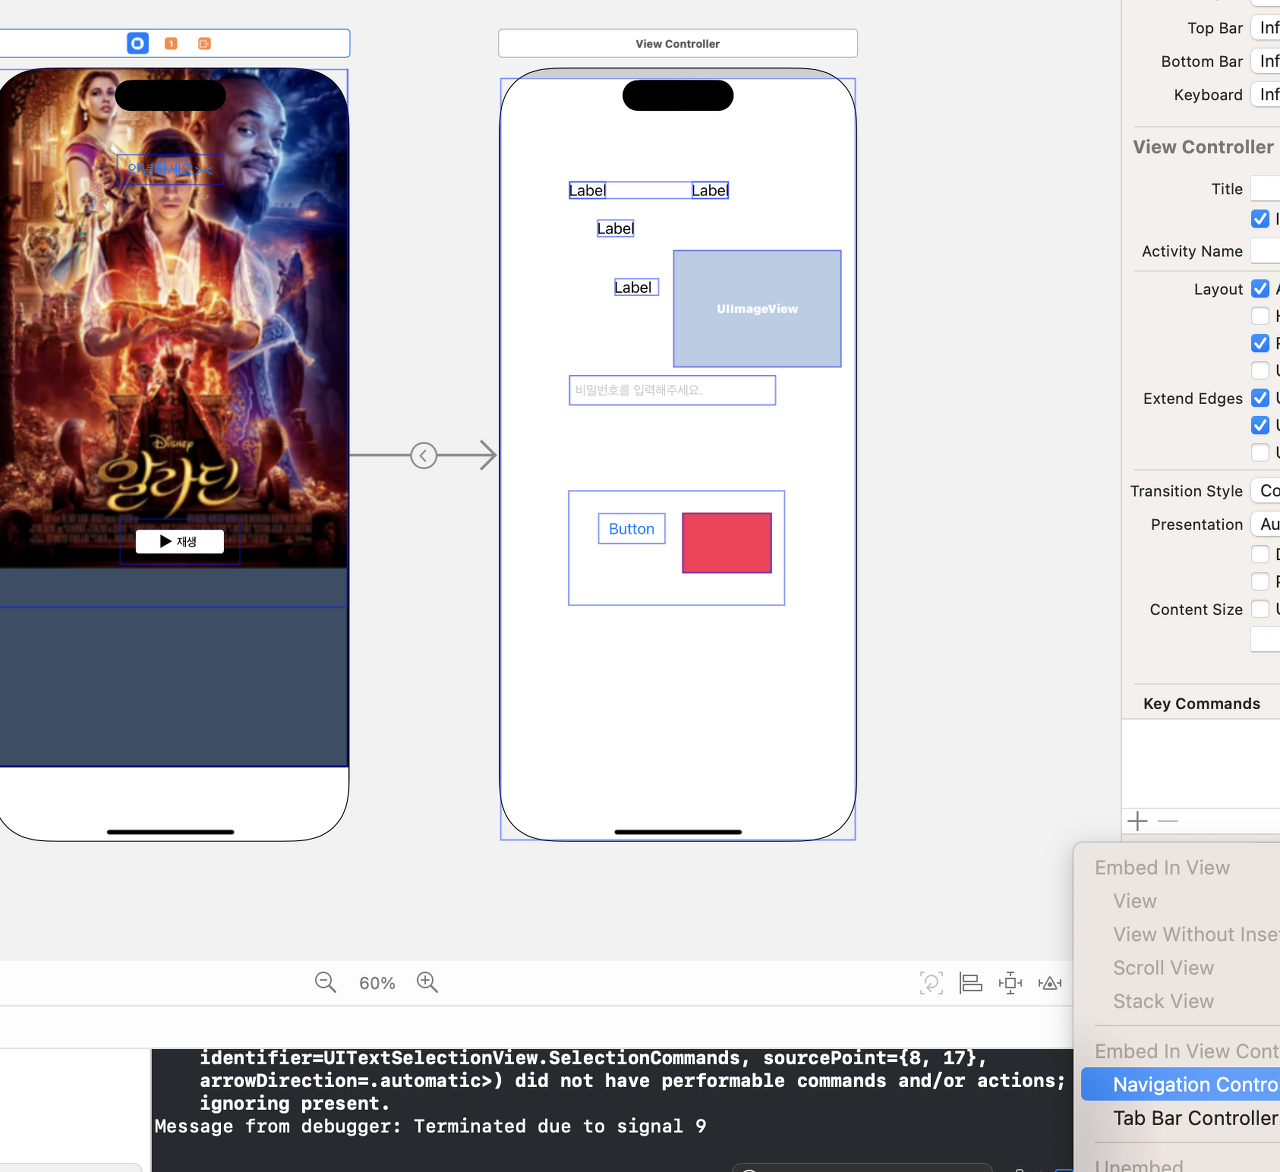The height and width of the screenshot is (1172, 1280).
Task: Click the Key Commands section header
Action: click(1202, 704)
